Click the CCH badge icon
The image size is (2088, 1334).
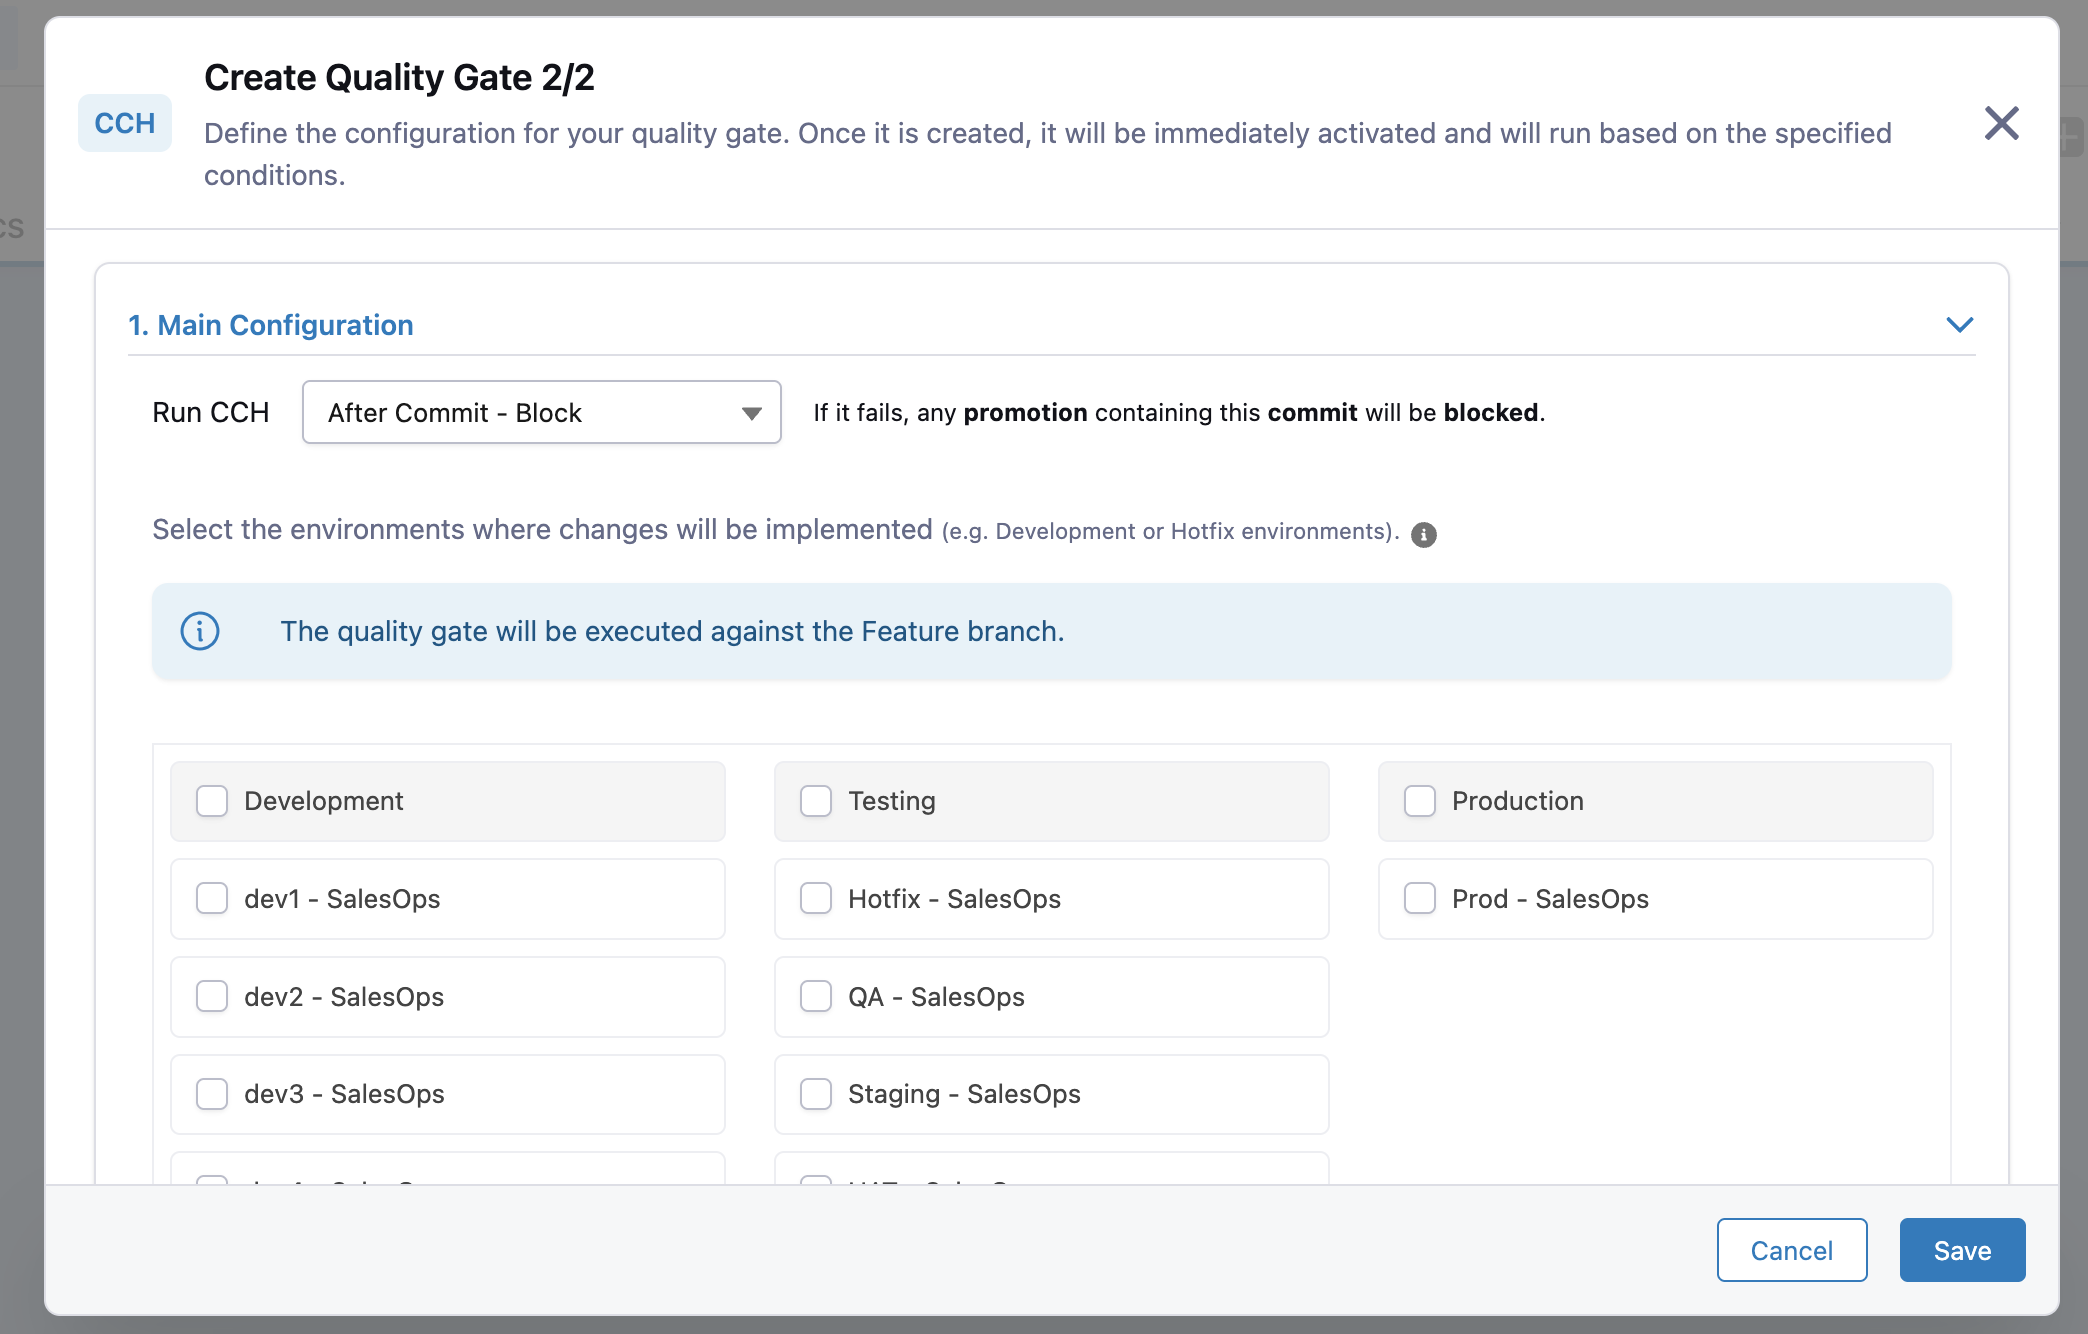click(x=125, y=123)
